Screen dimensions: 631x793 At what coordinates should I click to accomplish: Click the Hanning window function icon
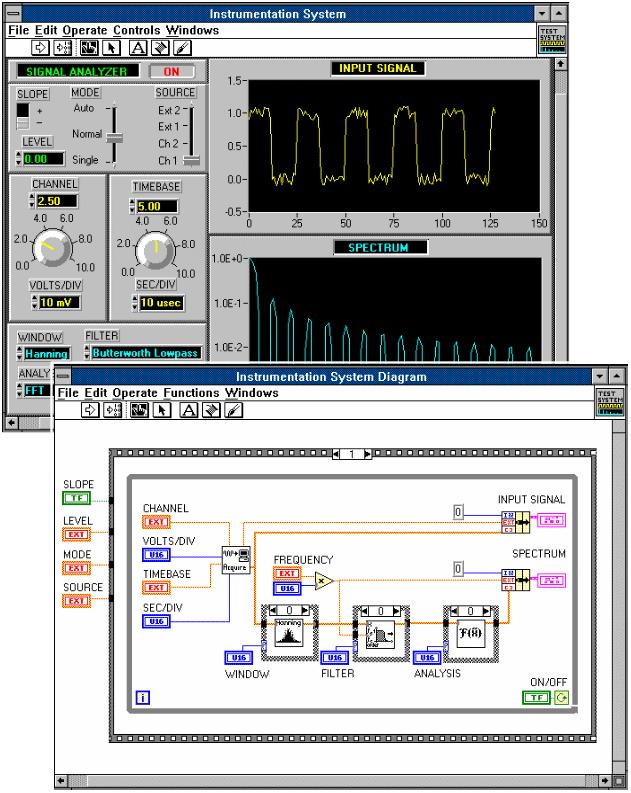[x=288, y=633]
